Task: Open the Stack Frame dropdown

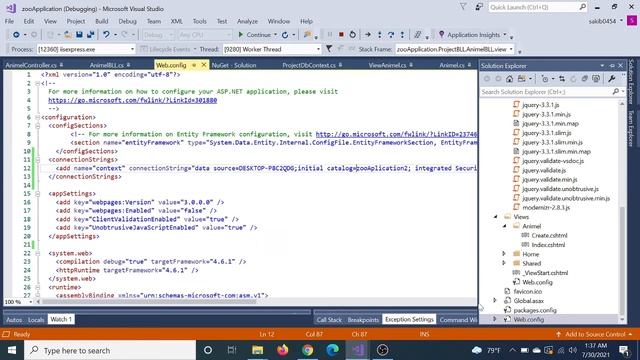Action: (455, 49)
